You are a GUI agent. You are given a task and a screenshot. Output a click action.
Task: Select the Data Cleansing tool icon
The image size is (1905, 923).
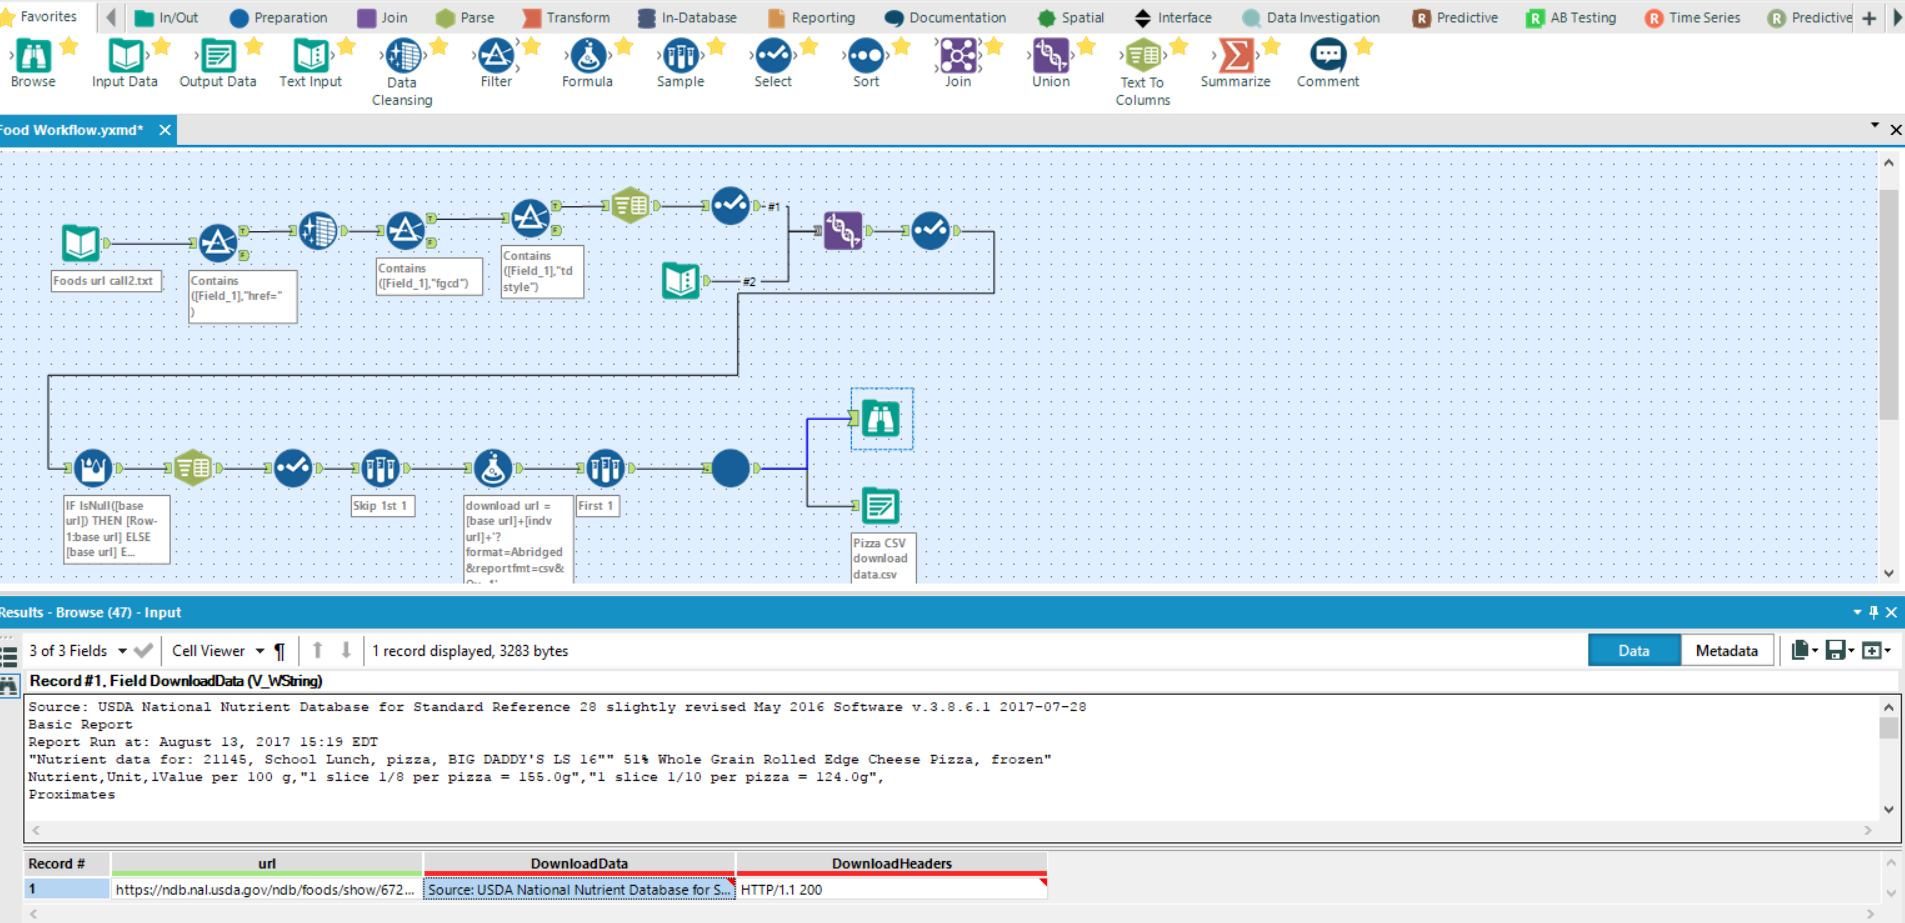pos(402,57)
